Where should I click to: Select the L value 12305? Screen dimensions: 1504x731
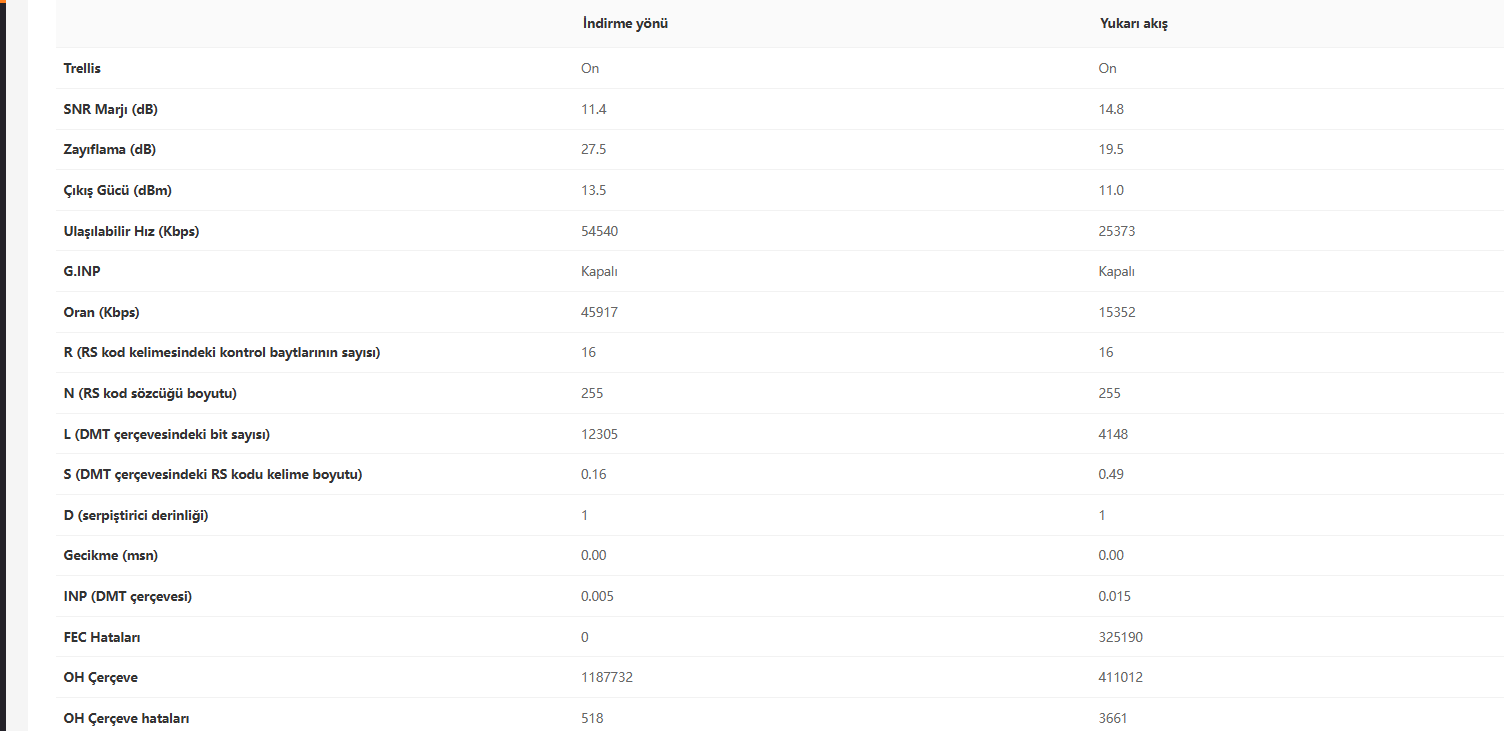click(599, 434)
